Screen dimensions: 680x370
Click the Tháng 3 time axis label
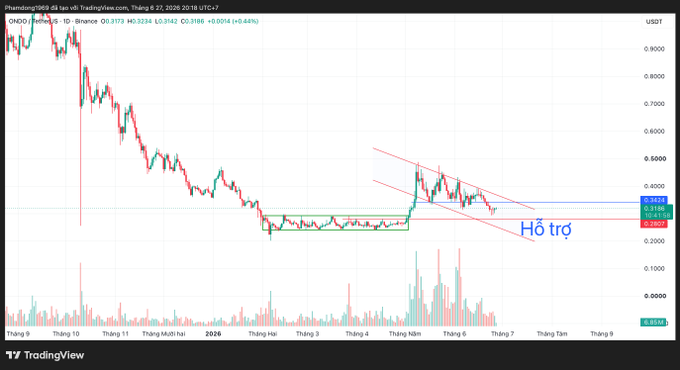click(x=307, y=334)
